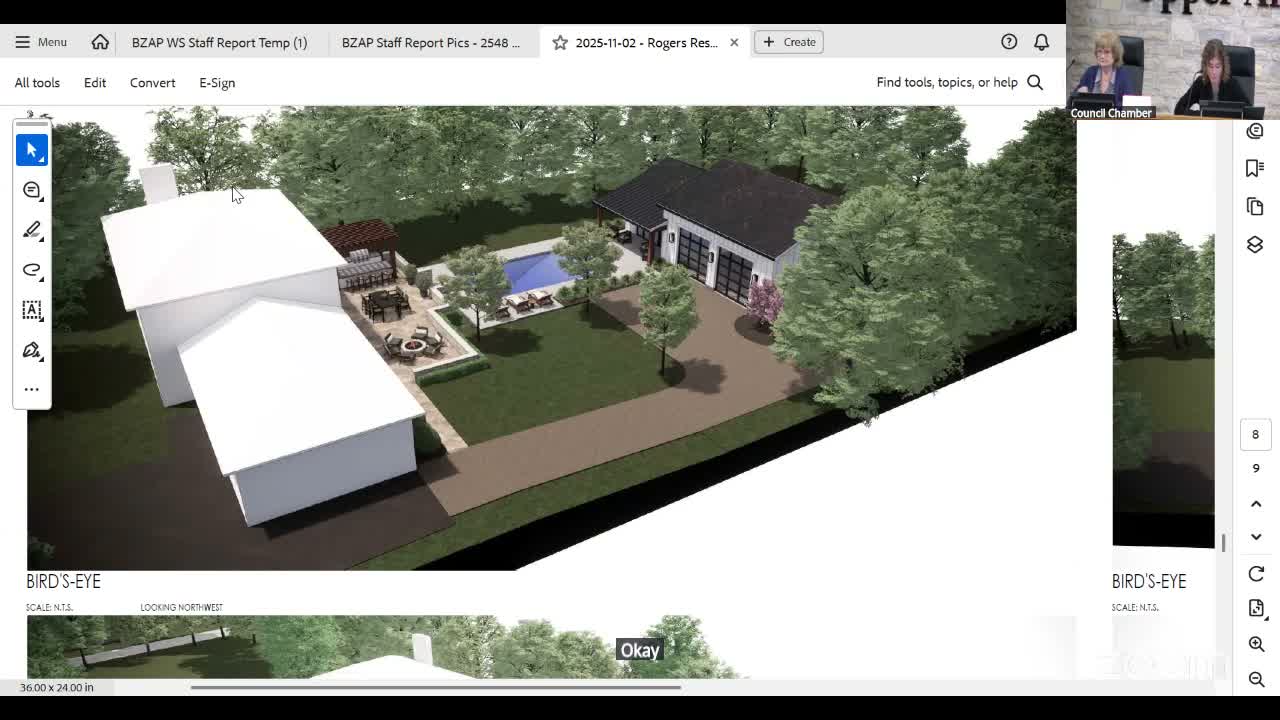Switch to BZAP WS Staff Report Temp tab

(x=219, y=42)
